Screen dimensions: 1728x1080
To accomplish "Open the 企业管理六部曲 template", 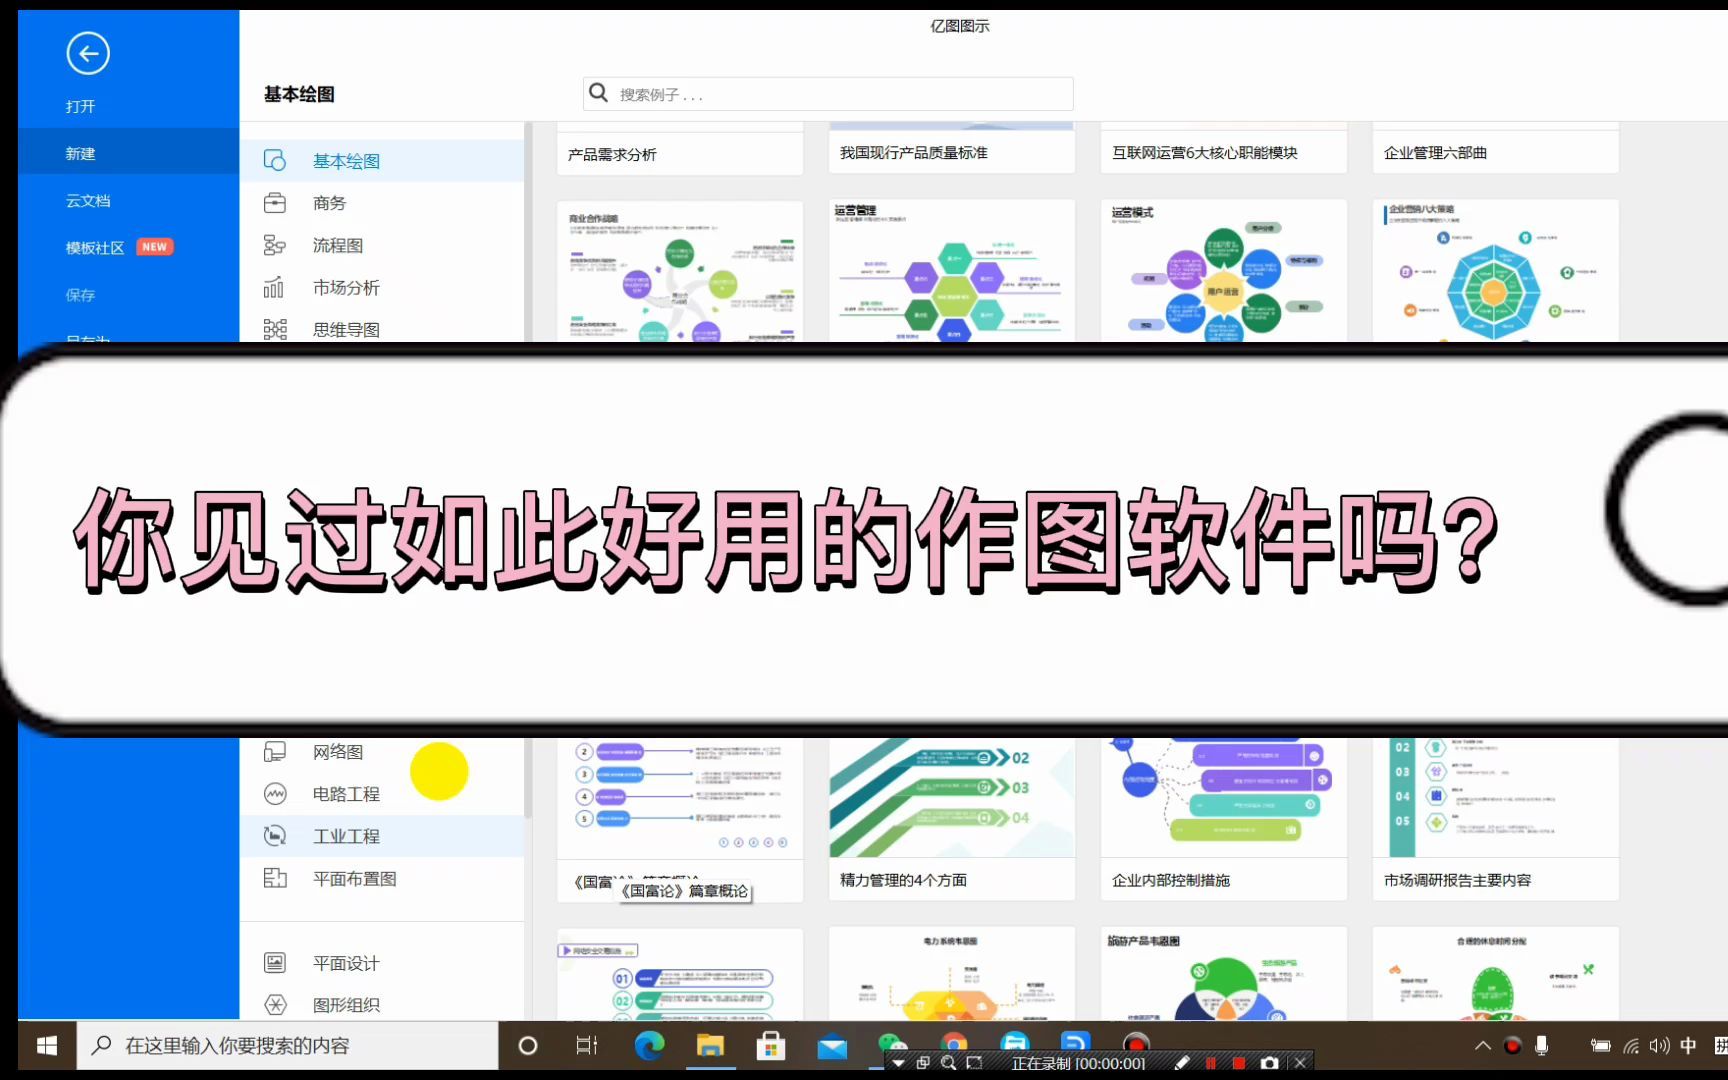I will pos(1496,153).
